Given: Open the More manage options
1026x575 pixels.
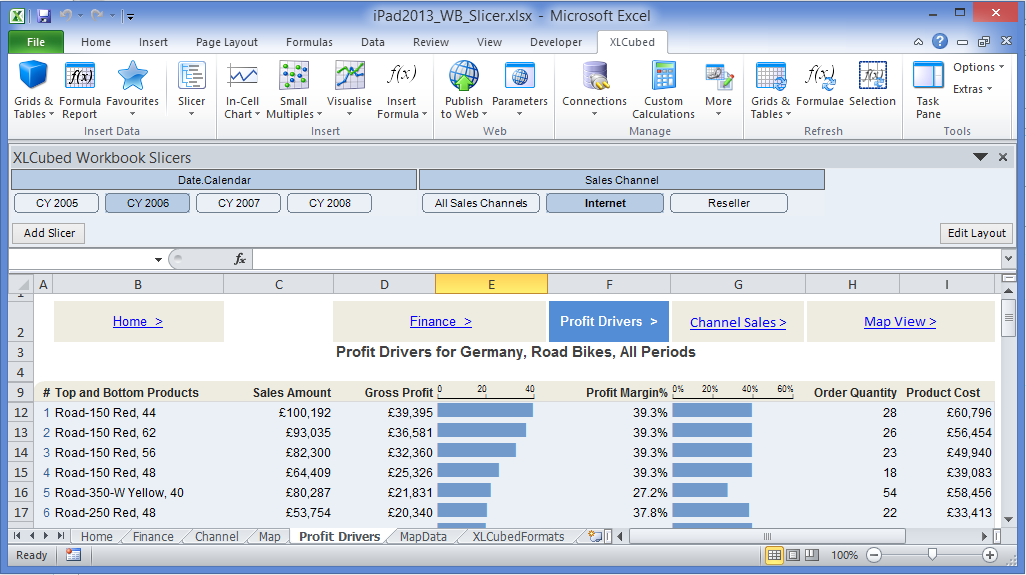Looking at the screenshot, I should coord(718,90).
